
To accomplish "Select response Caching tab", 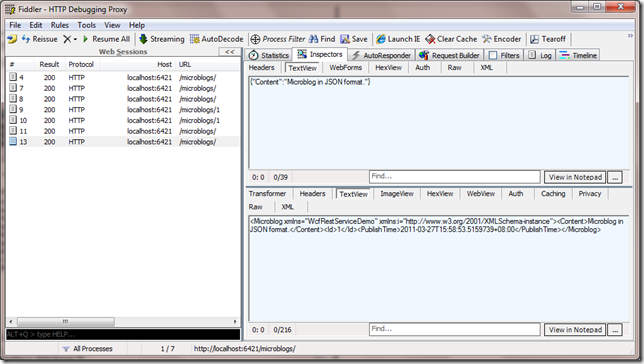I will 553,194.
